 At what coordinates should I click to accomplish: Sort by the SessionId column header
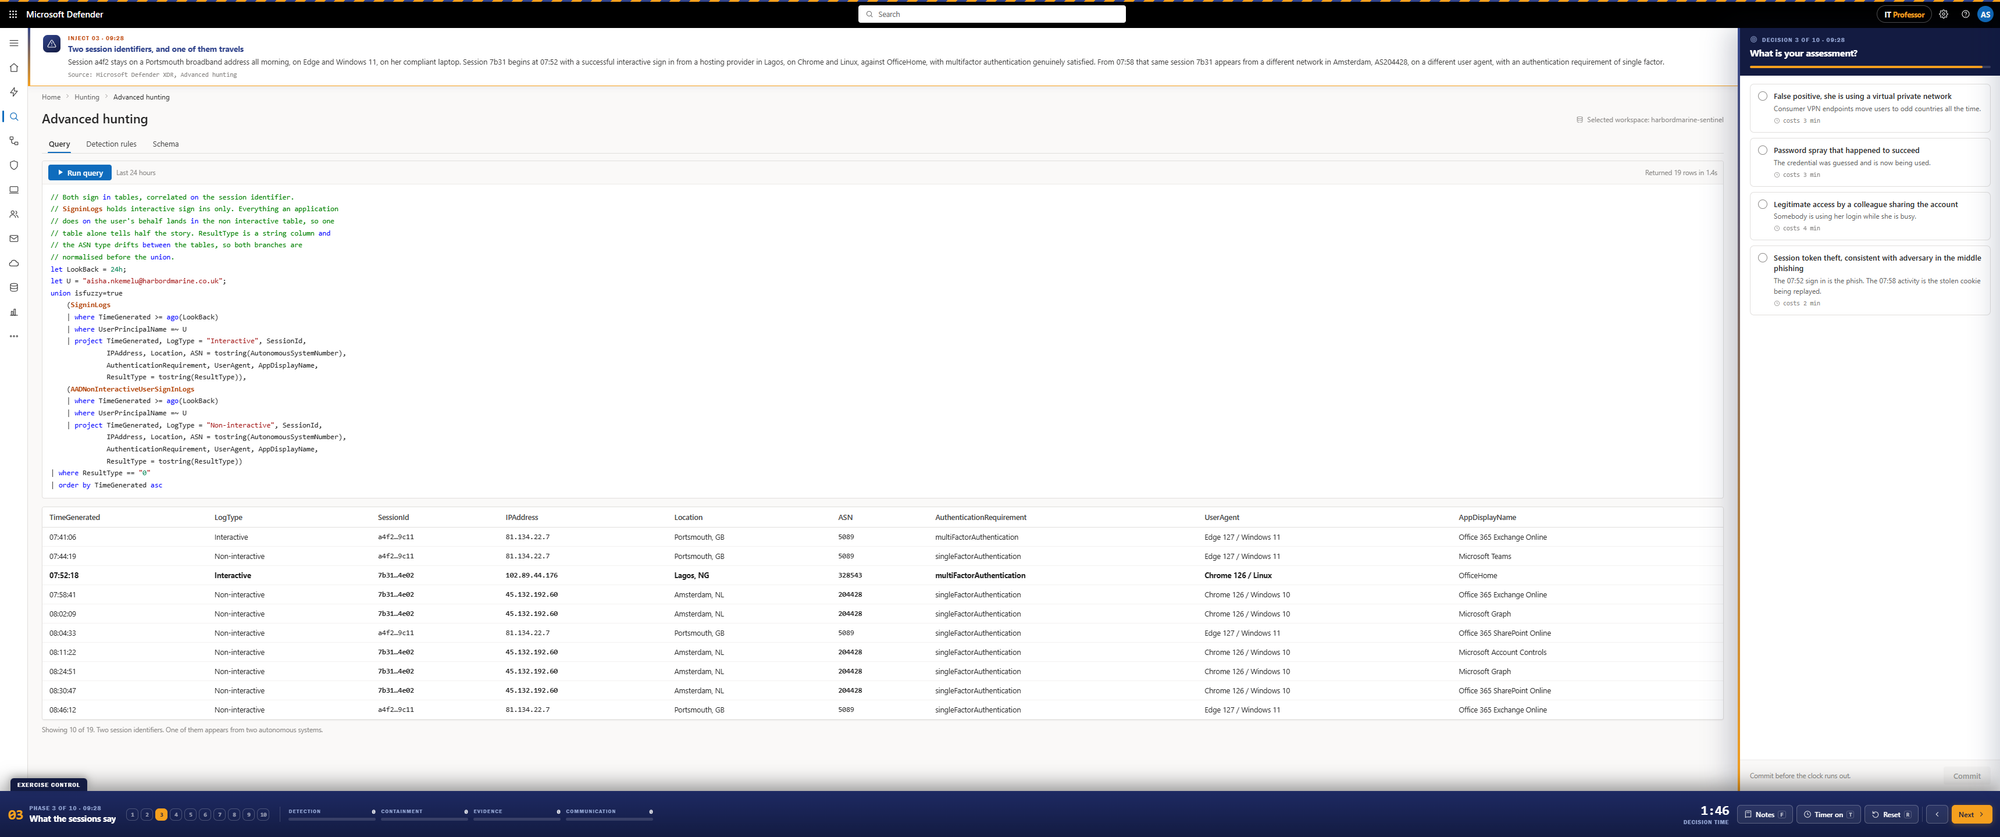point(393,518)
